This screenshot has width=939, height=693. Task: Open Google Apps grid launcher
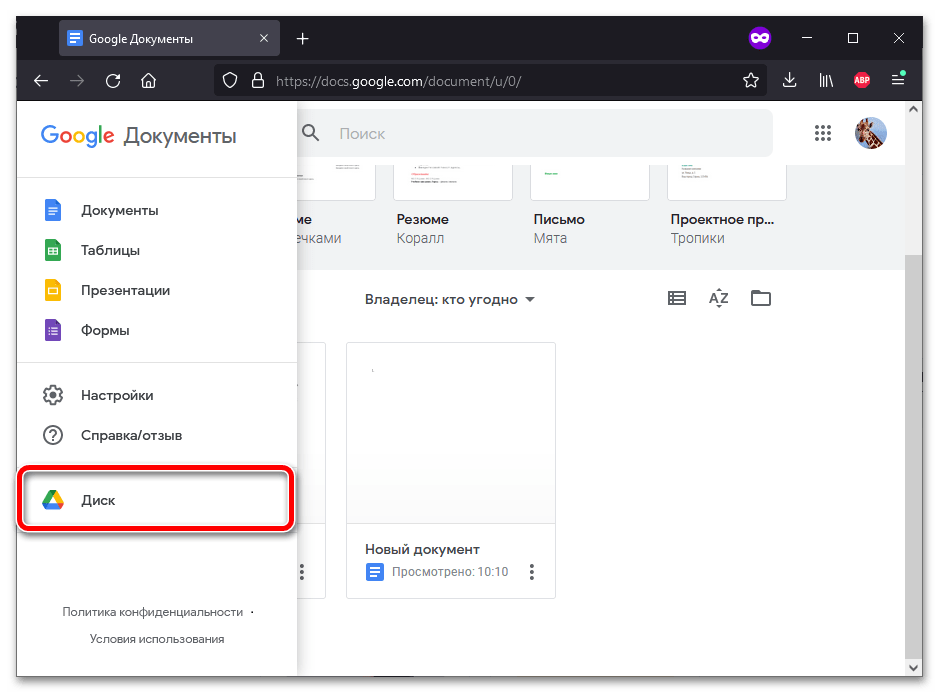(823, 133)
